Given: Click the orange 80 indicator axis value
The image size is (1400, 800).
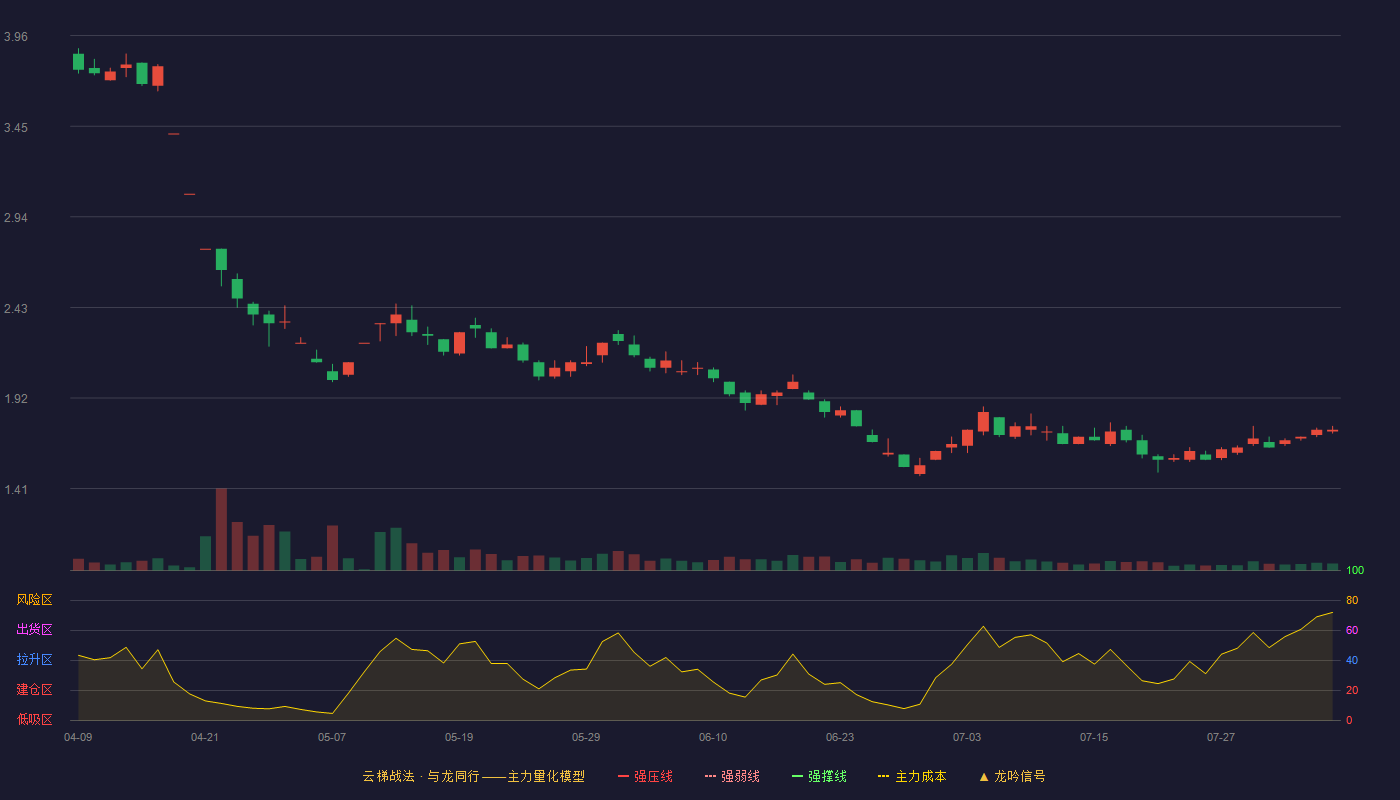Looking at the screenshot, I should [x=1352, y=600].
